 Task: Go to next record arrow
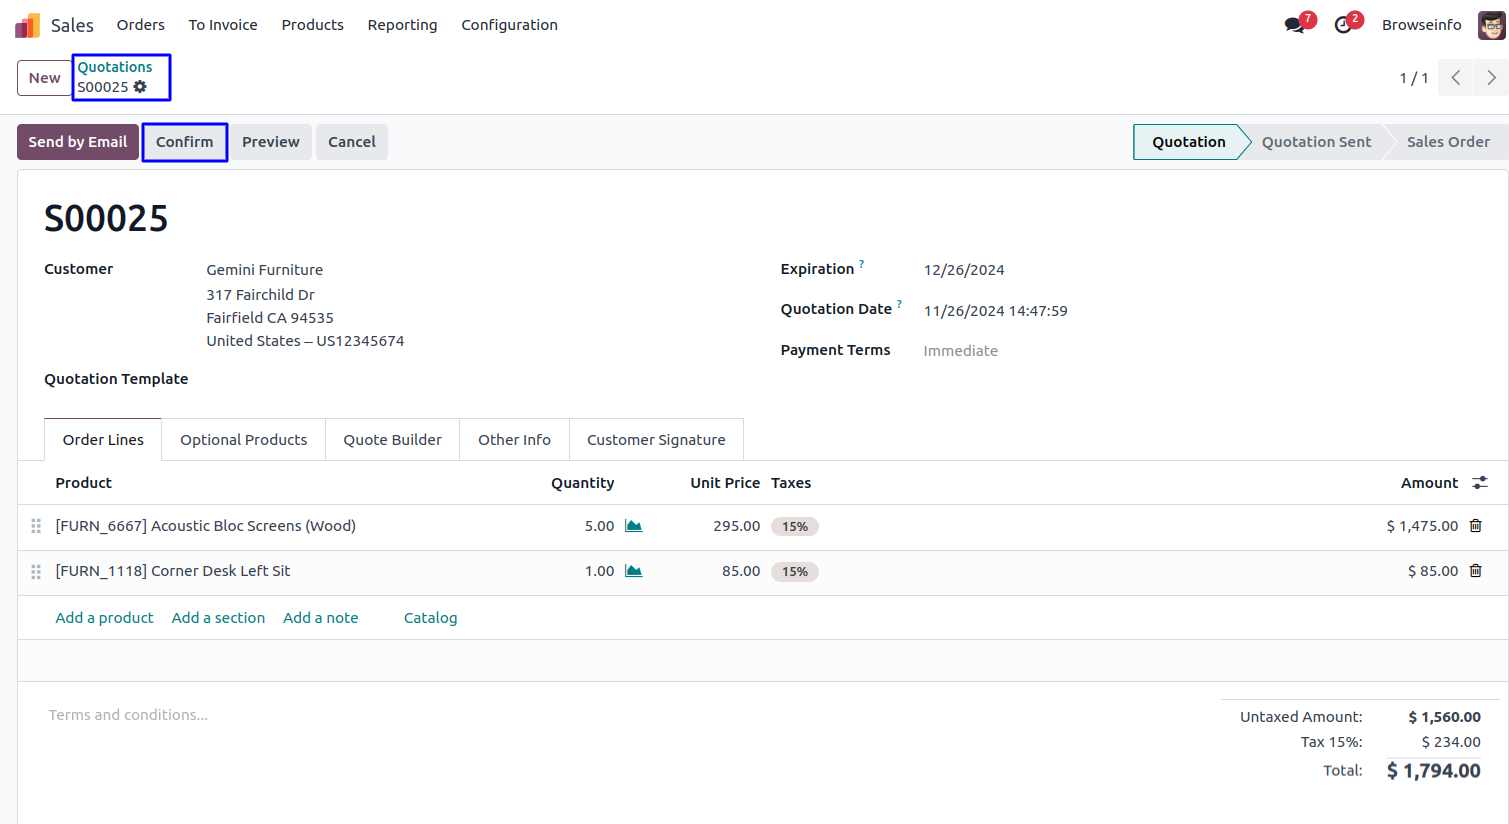coord(1491,78)
